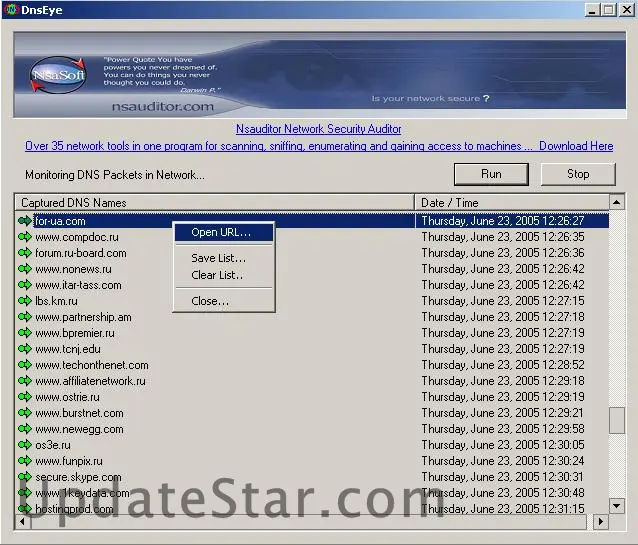Sort by the Captured DNS Names column header
638x545 pixels.
pyautogui.click(x=214, y=203)
